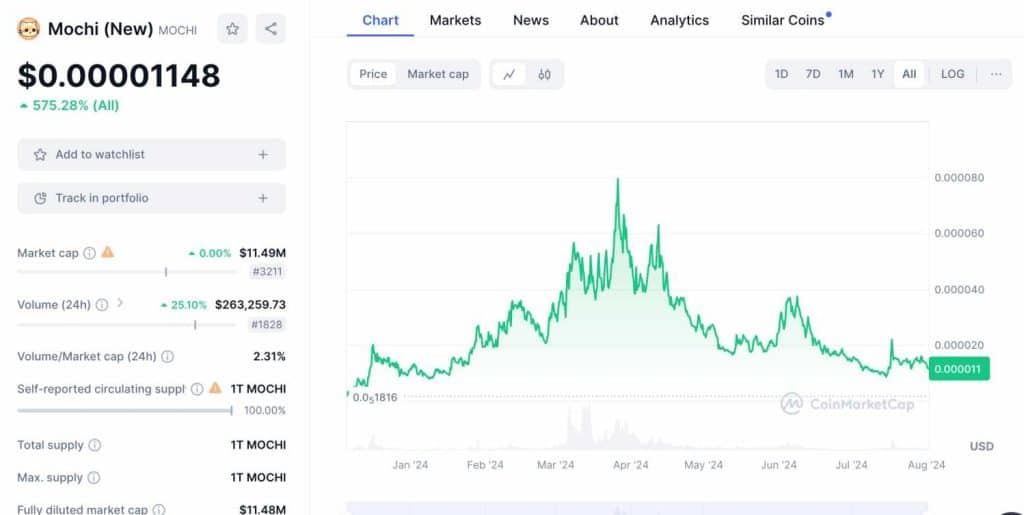The width and height of the screenshot is (1024, 515).
Task: Click the Mochi (New) coin name
Action: pos(101,29)
